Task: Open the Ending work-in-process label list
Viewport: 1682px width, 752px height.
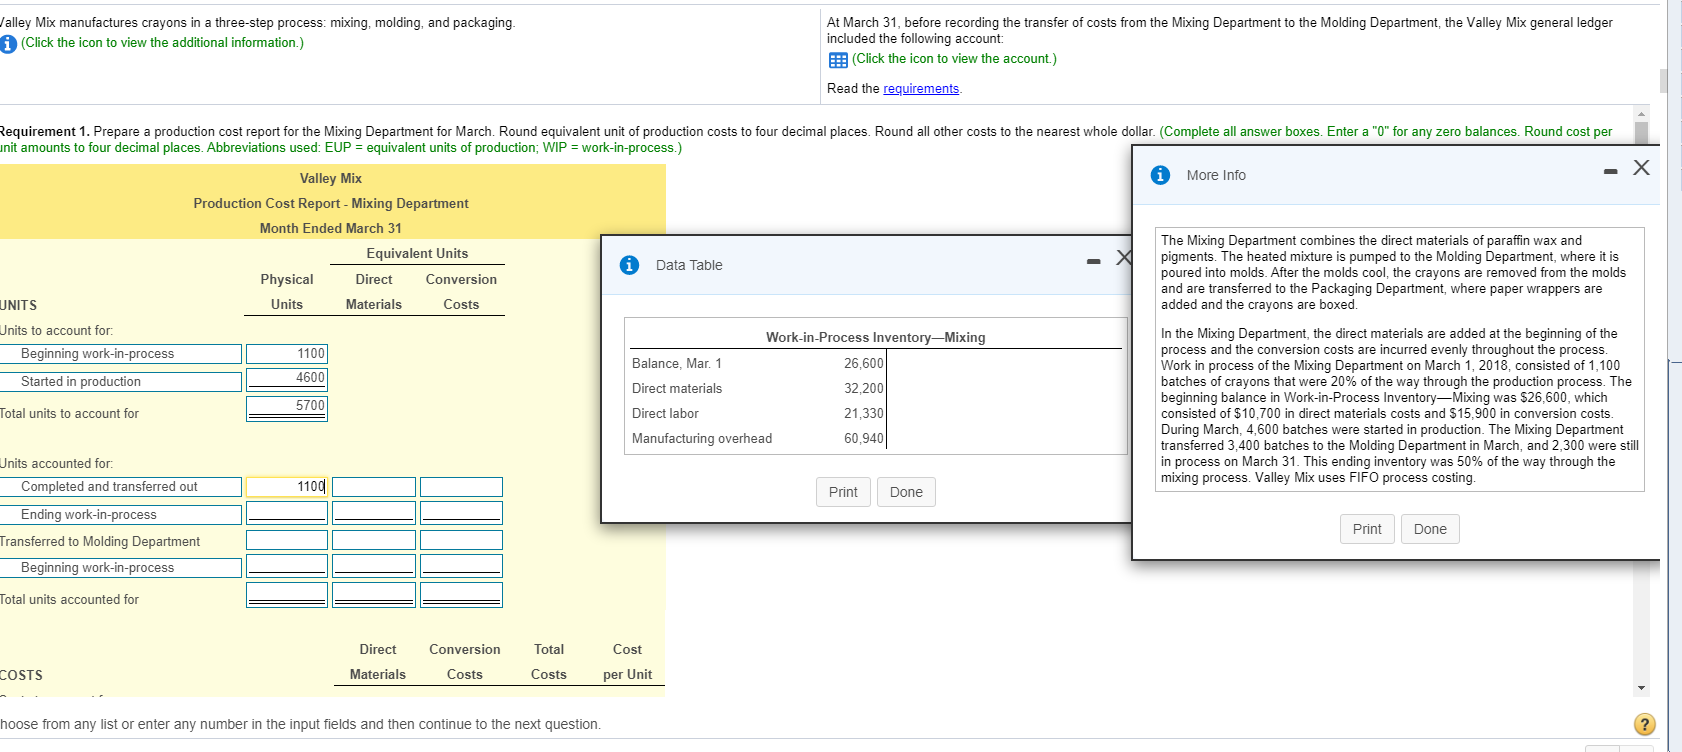Action: 121,515
